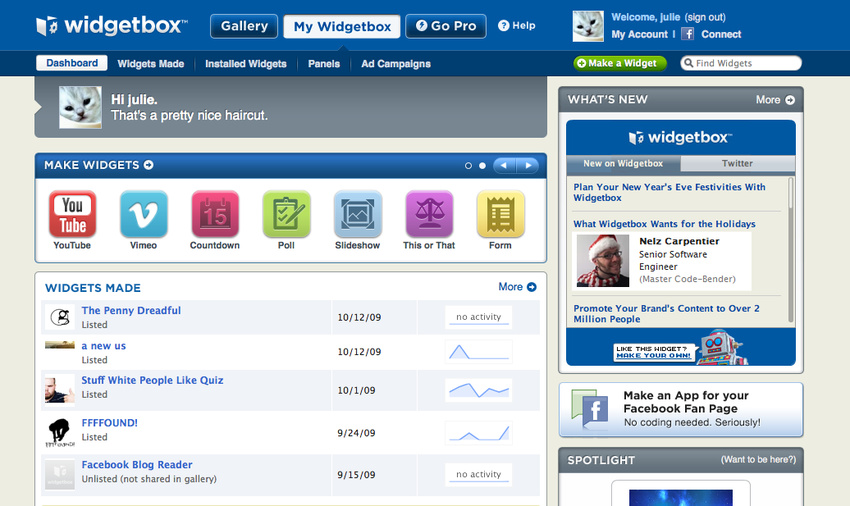Select second Make Widgets page dot
This screenshot has width=850, height=506.
point(482,165)
